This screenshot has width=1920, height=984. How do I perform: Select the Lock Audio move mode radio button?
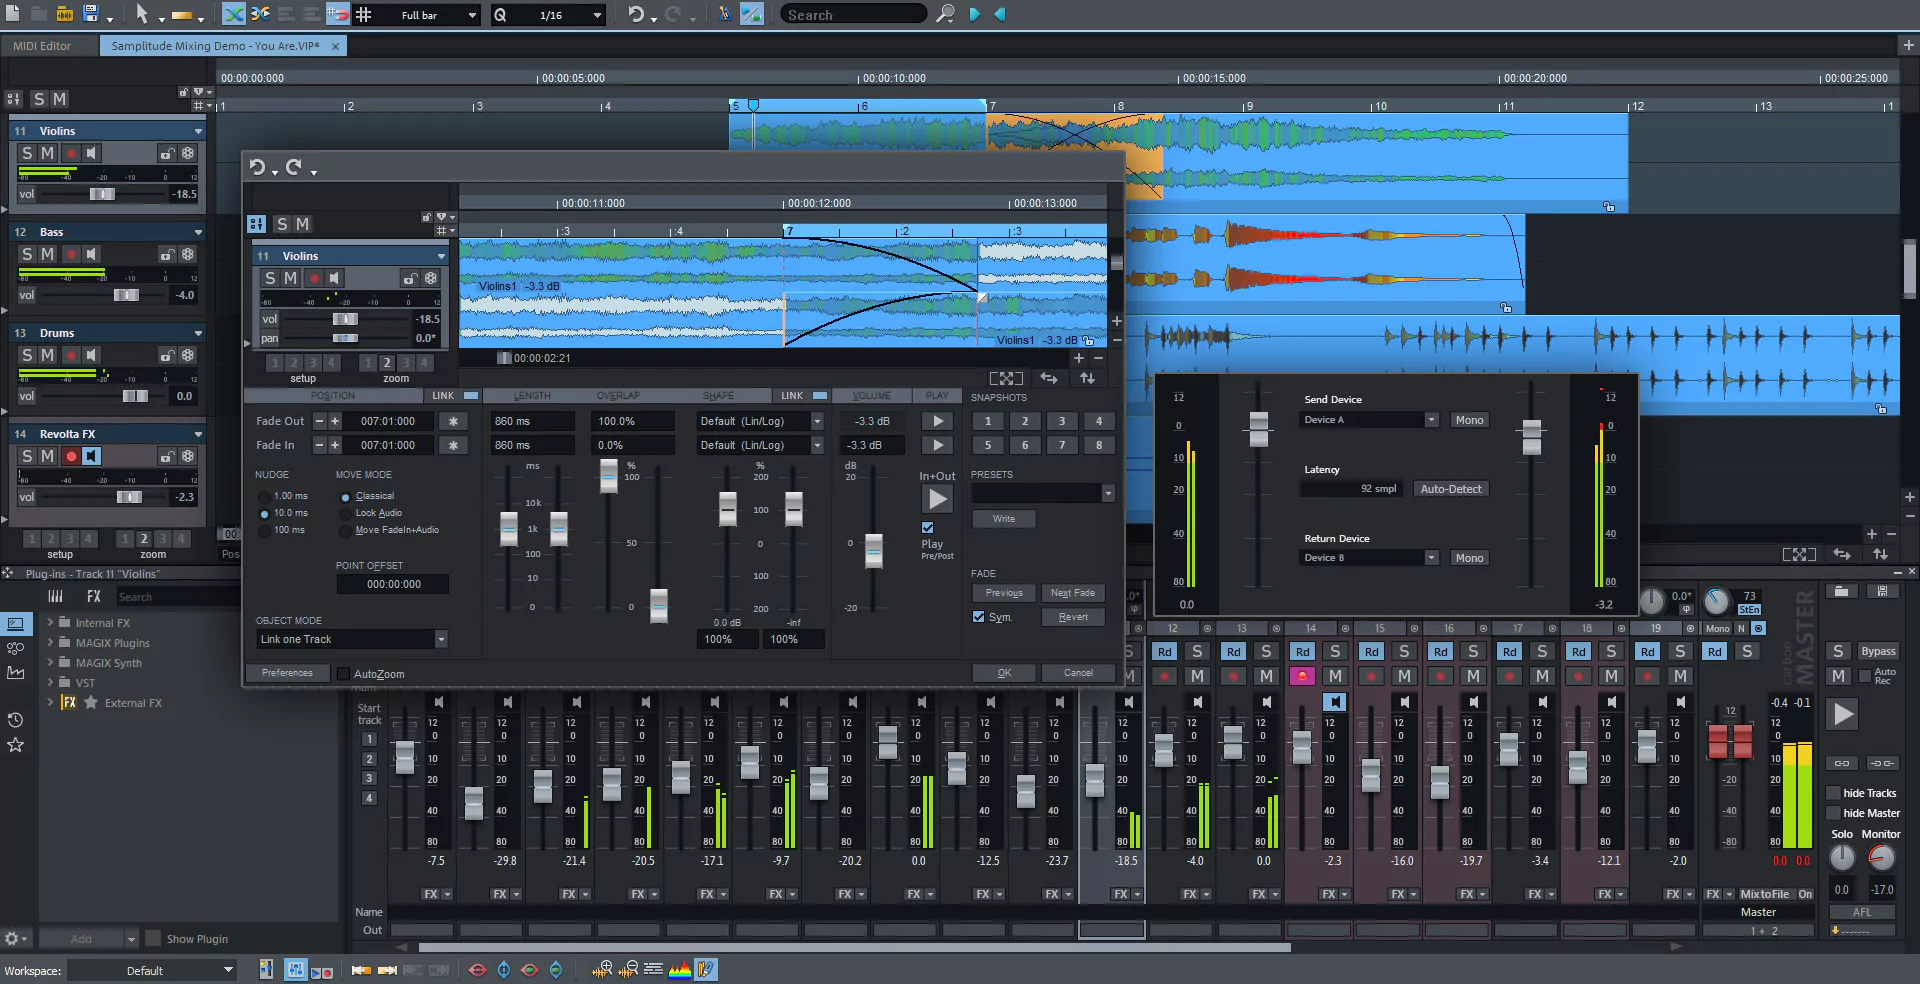coord(345,513)
